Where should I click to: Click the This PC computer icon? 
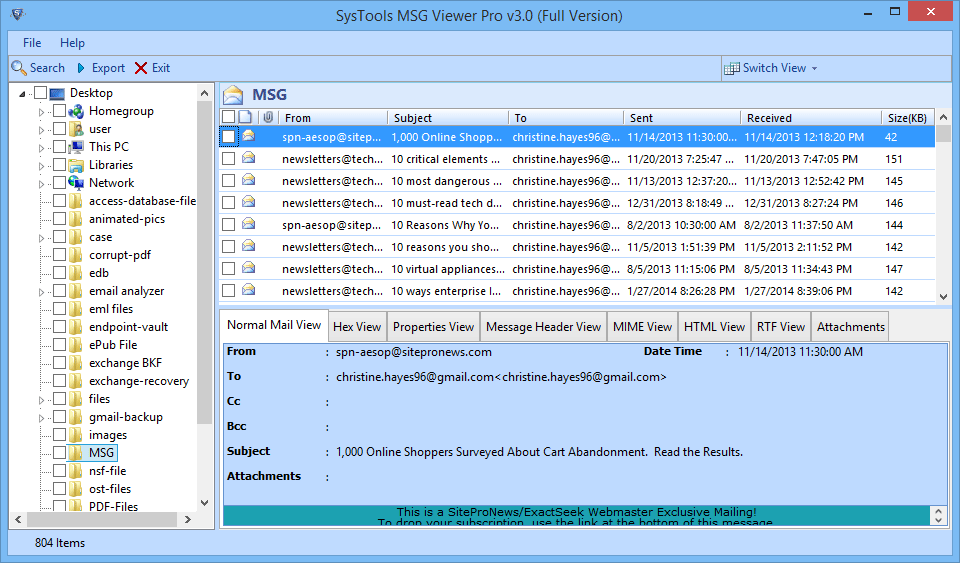(x=76, y=147)
